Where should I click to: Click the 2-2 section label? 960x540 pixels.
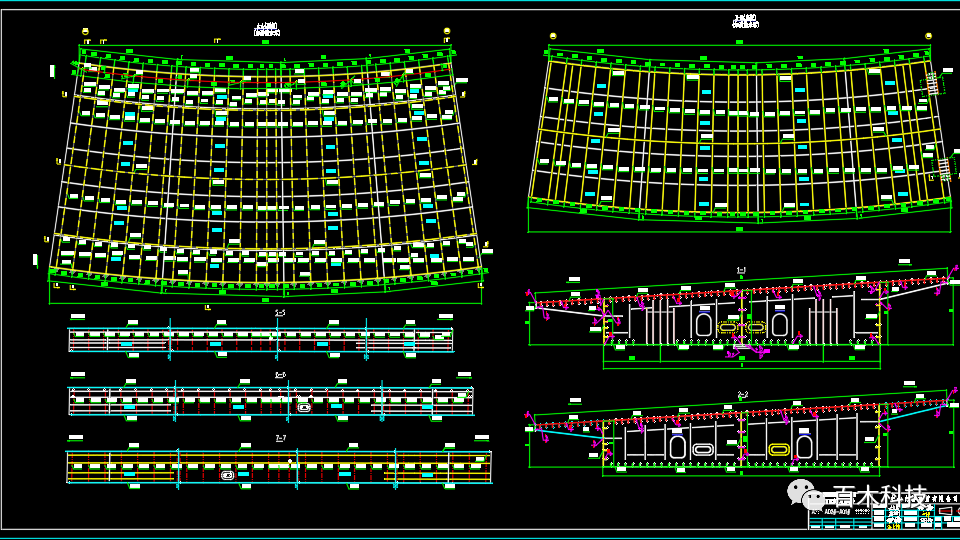point(742,394)
